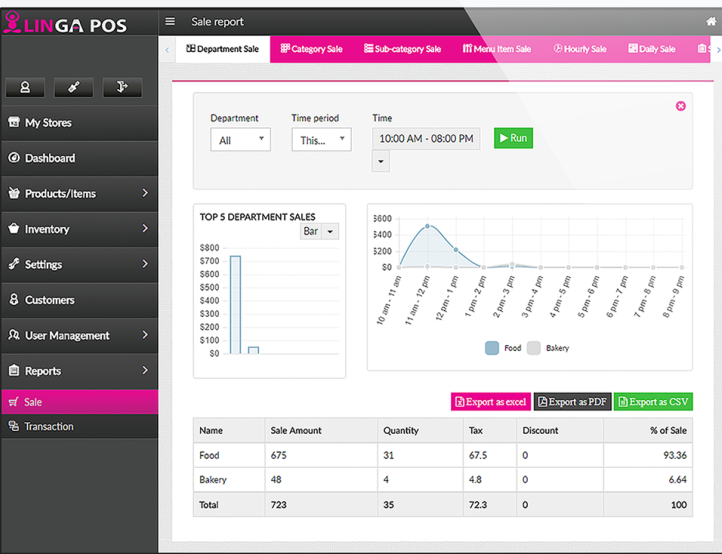Click the hamburger menu icon

(x=170, y=21)
